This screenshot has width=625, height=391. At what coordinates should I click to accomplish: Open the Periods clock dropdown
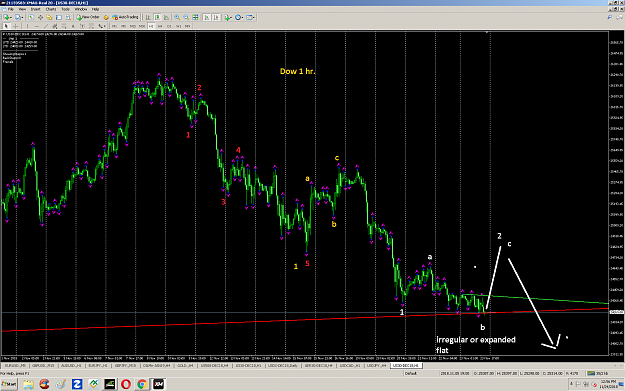(x=239, y=17)
